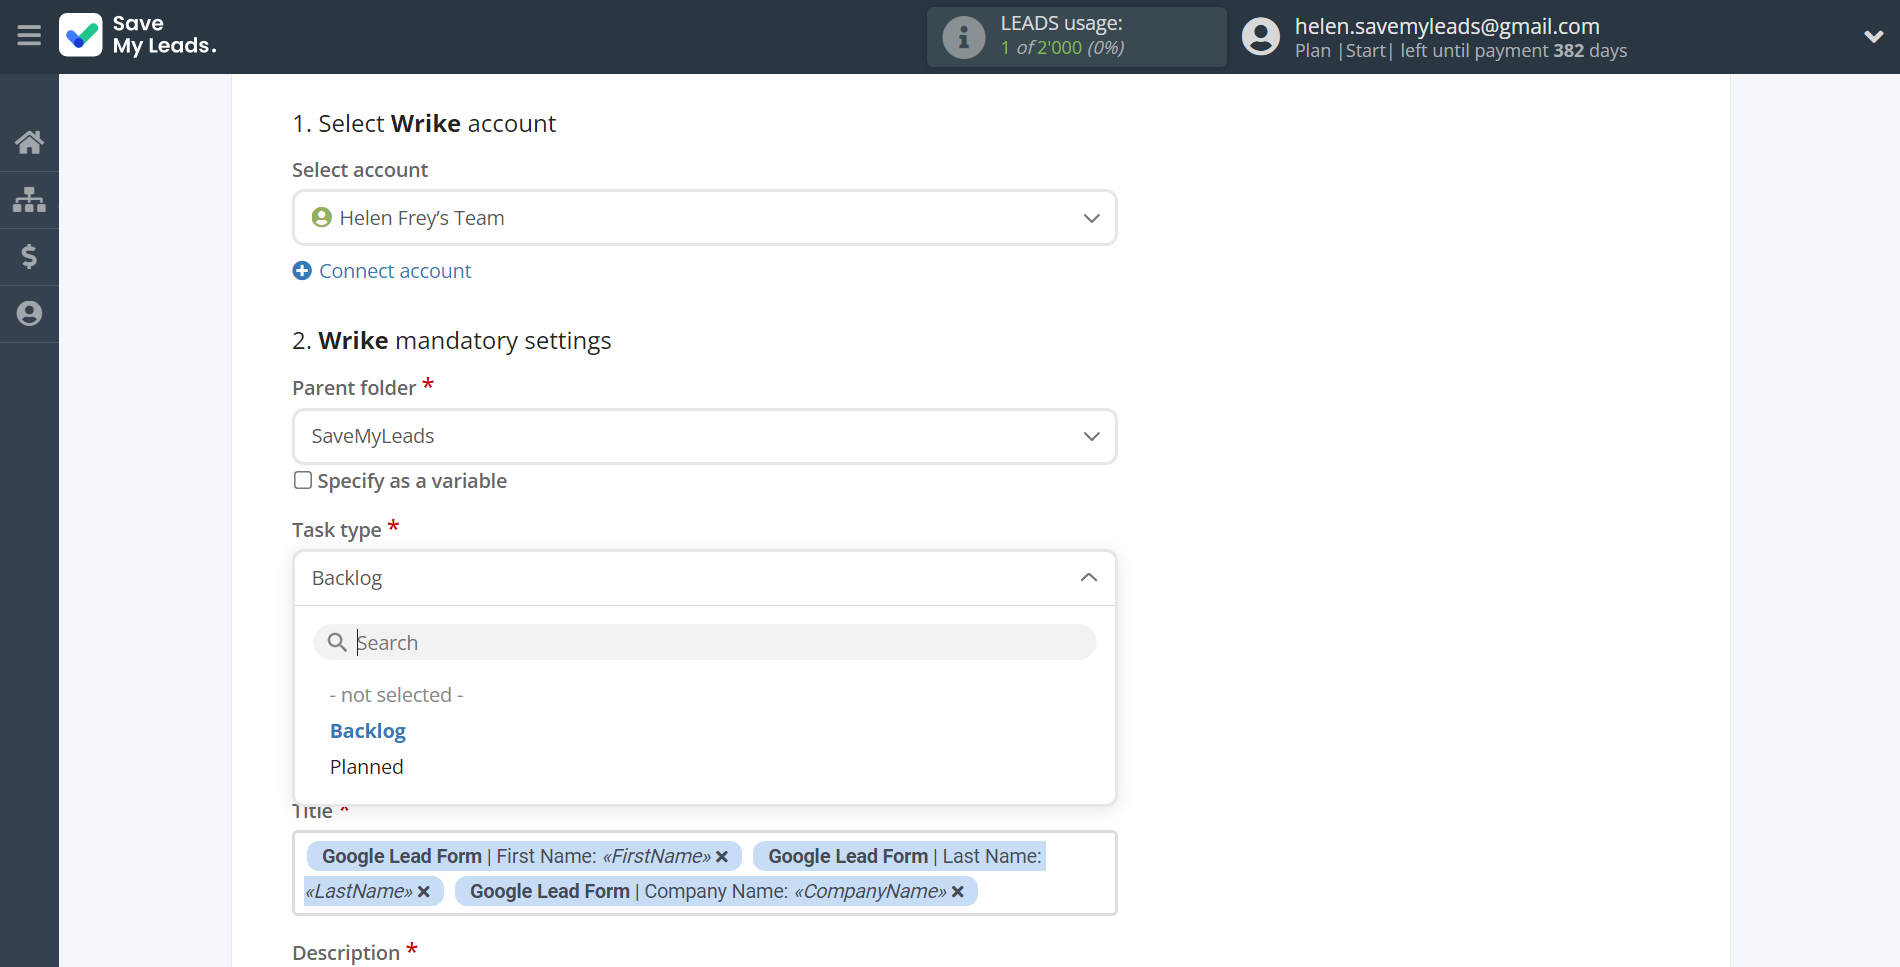1900x967 pixels.
Task: Click the Select Wrike account heading
Action: pyautogui.click(x=424, y=124)
